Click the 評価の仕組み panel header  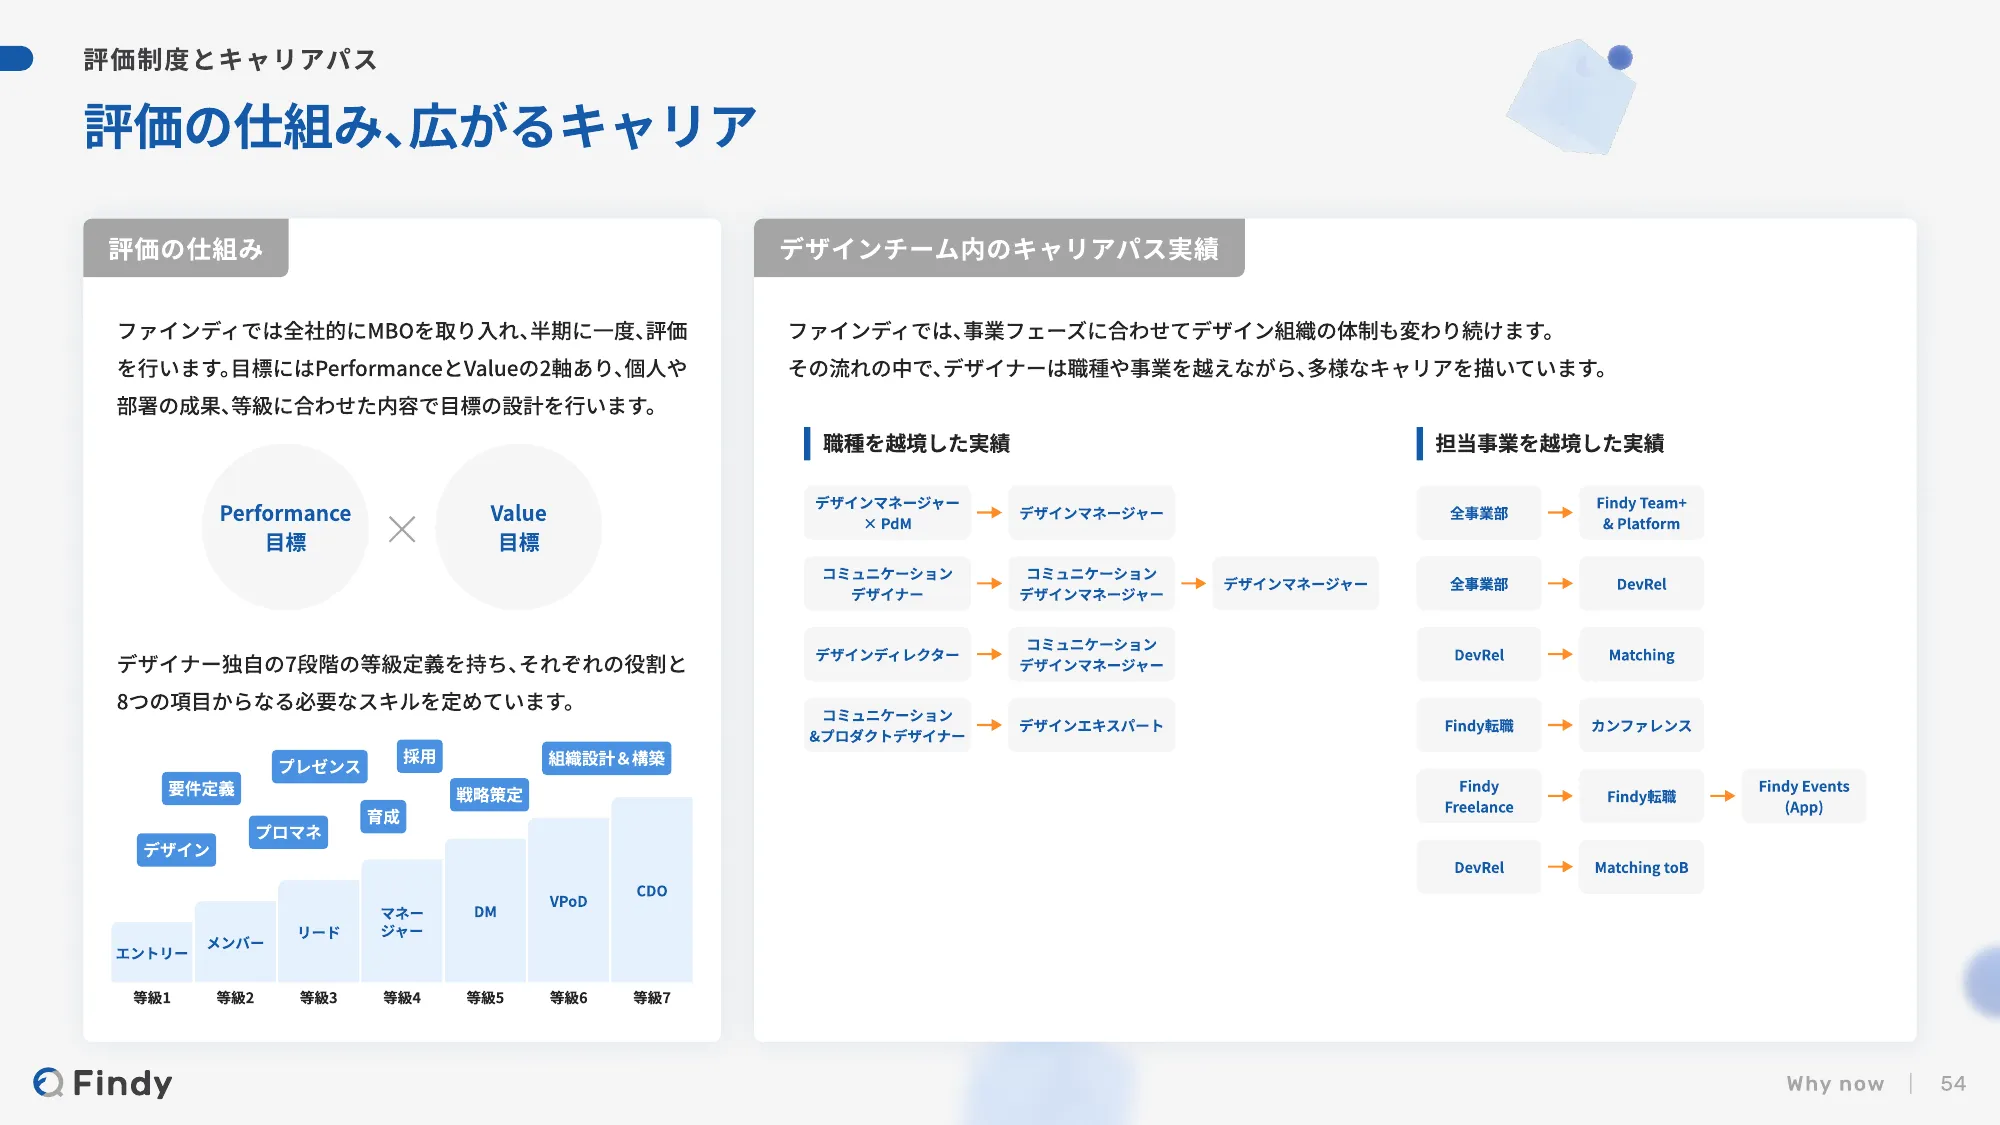click(x=186, y=248)
